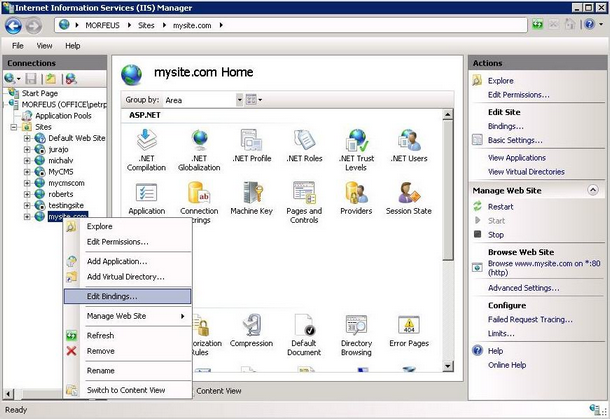
Task: Open Manage Web Site submenu
Action: point(128,316)
